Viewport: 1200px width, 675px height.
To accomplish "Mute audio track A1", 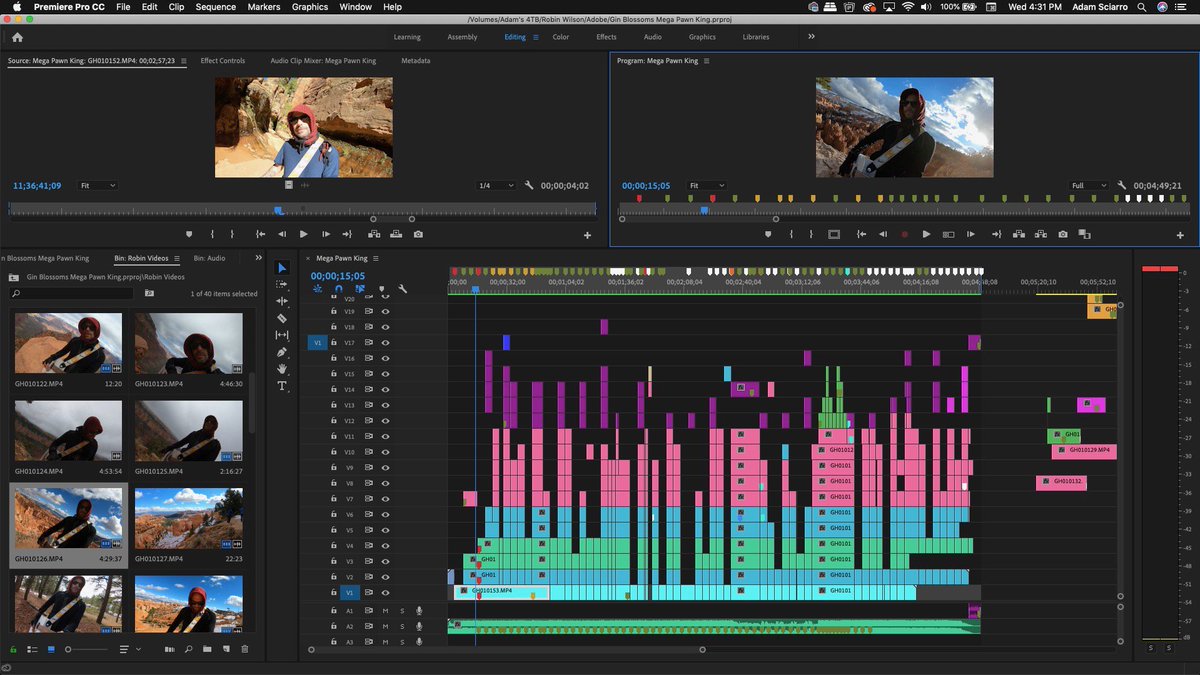I will point(386,610).
